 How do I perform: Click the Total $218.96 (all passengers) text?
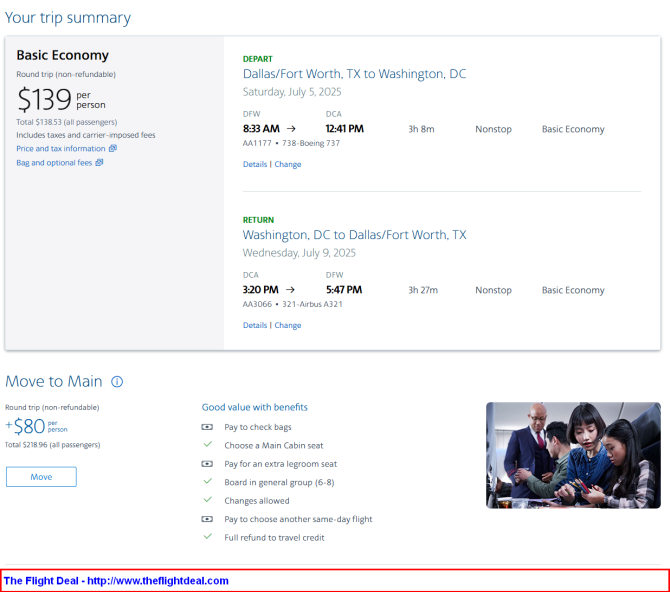(53, 445)
